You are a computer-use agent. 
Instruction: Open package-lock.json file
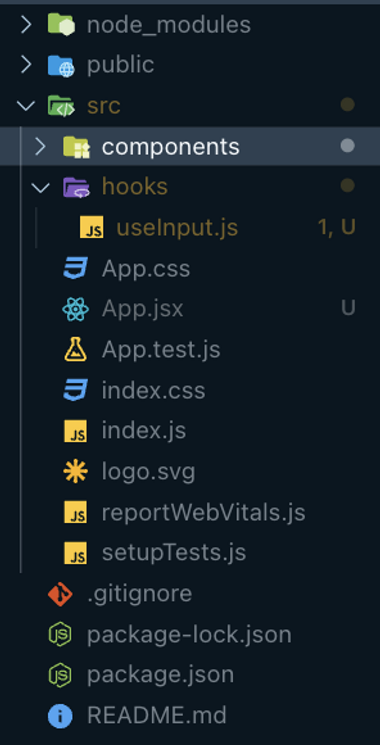pyautogui.click(x=190, y=635)
